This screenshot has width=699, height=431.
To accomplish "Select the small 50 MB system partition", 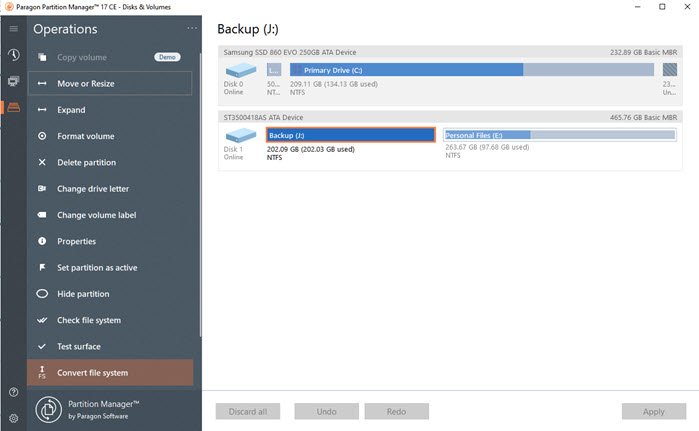I will point(274,70).
